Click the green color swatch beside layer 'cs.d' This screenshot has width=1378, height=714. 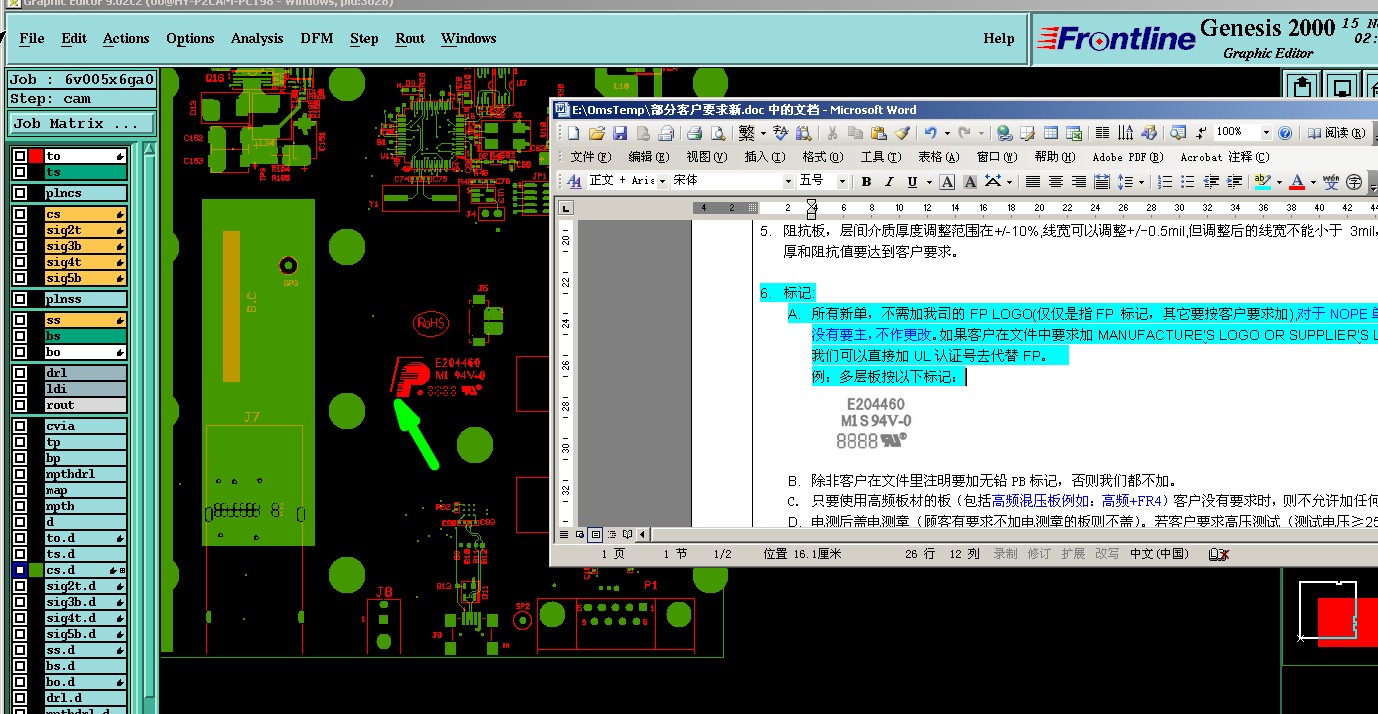(36, 570)
